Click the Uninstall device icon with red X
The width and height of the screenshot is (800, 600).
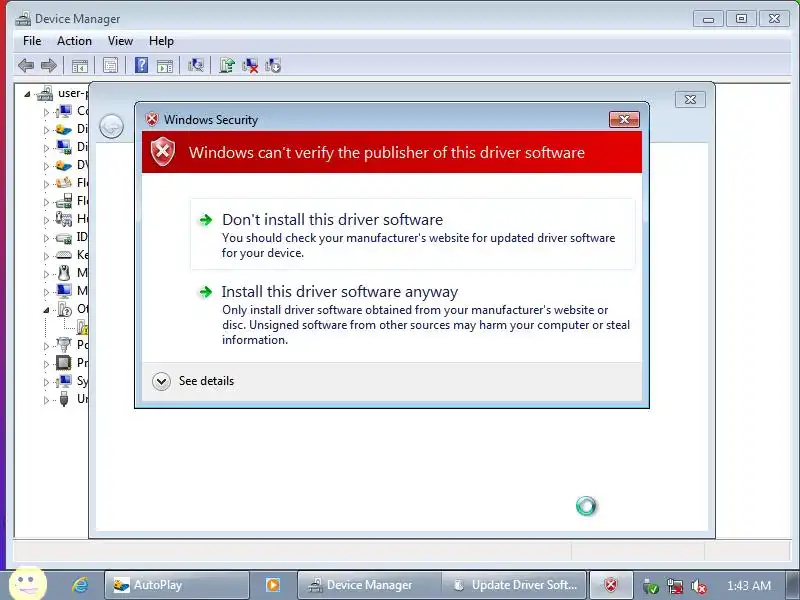[250, 65]
